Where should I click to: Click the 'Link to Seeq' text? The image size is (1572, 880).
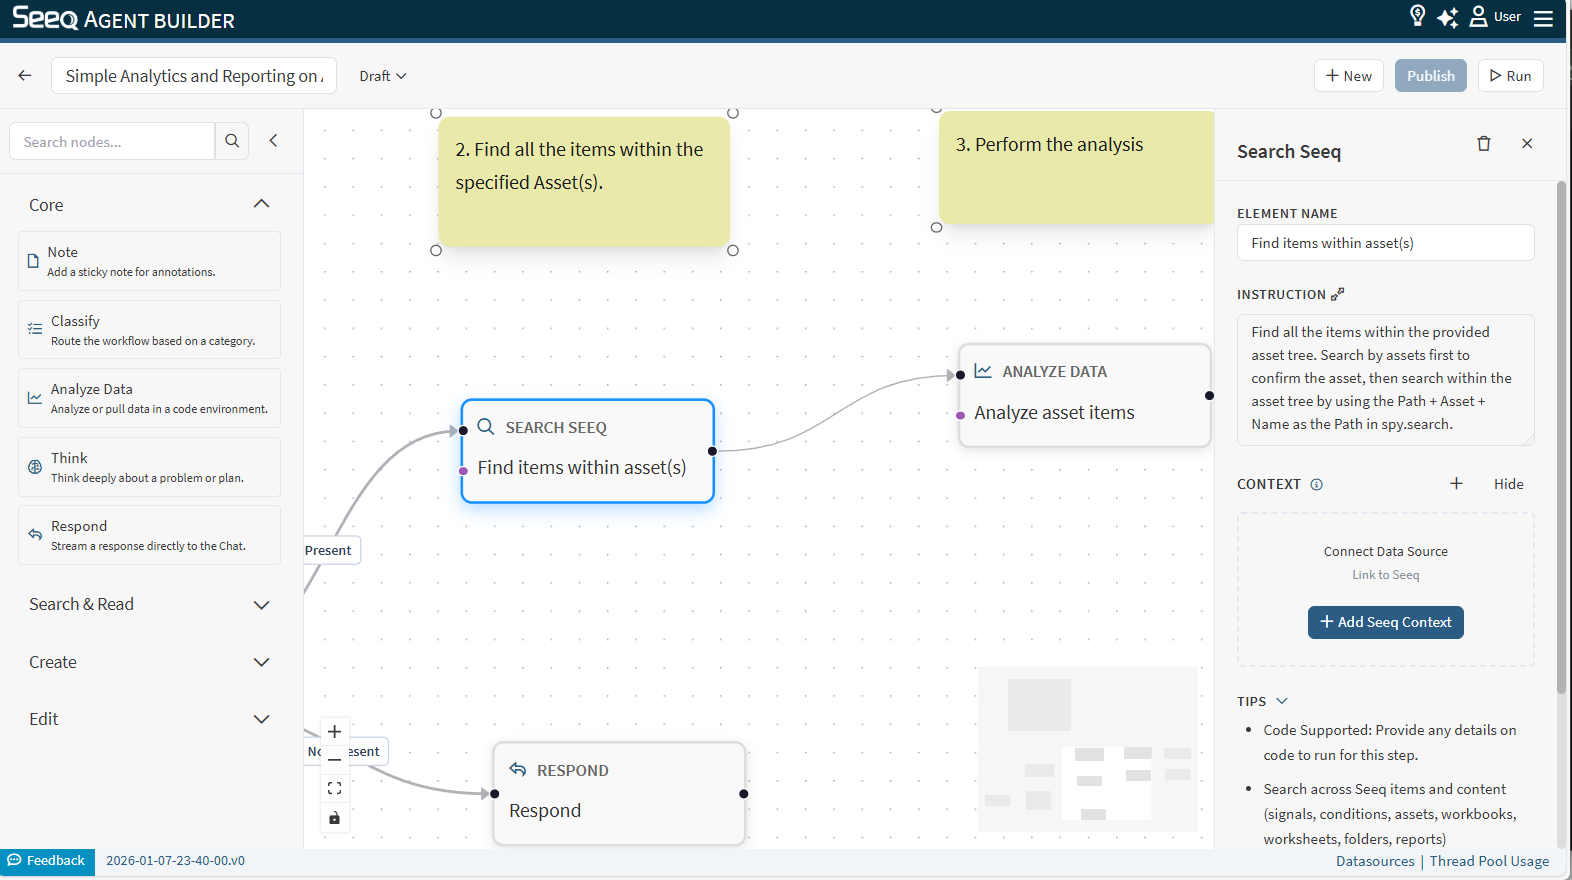pyautogui.click(x=1386, y=575)
